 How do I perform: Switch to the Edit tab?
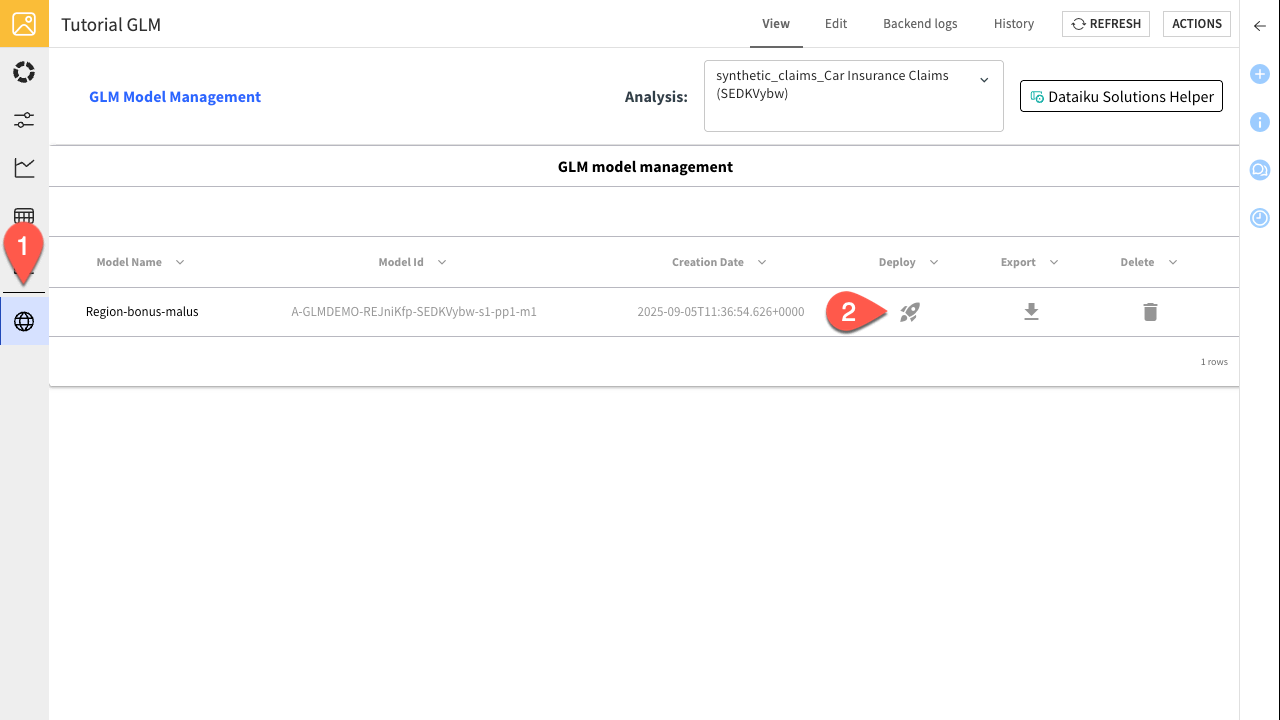(x=836, y=24)
